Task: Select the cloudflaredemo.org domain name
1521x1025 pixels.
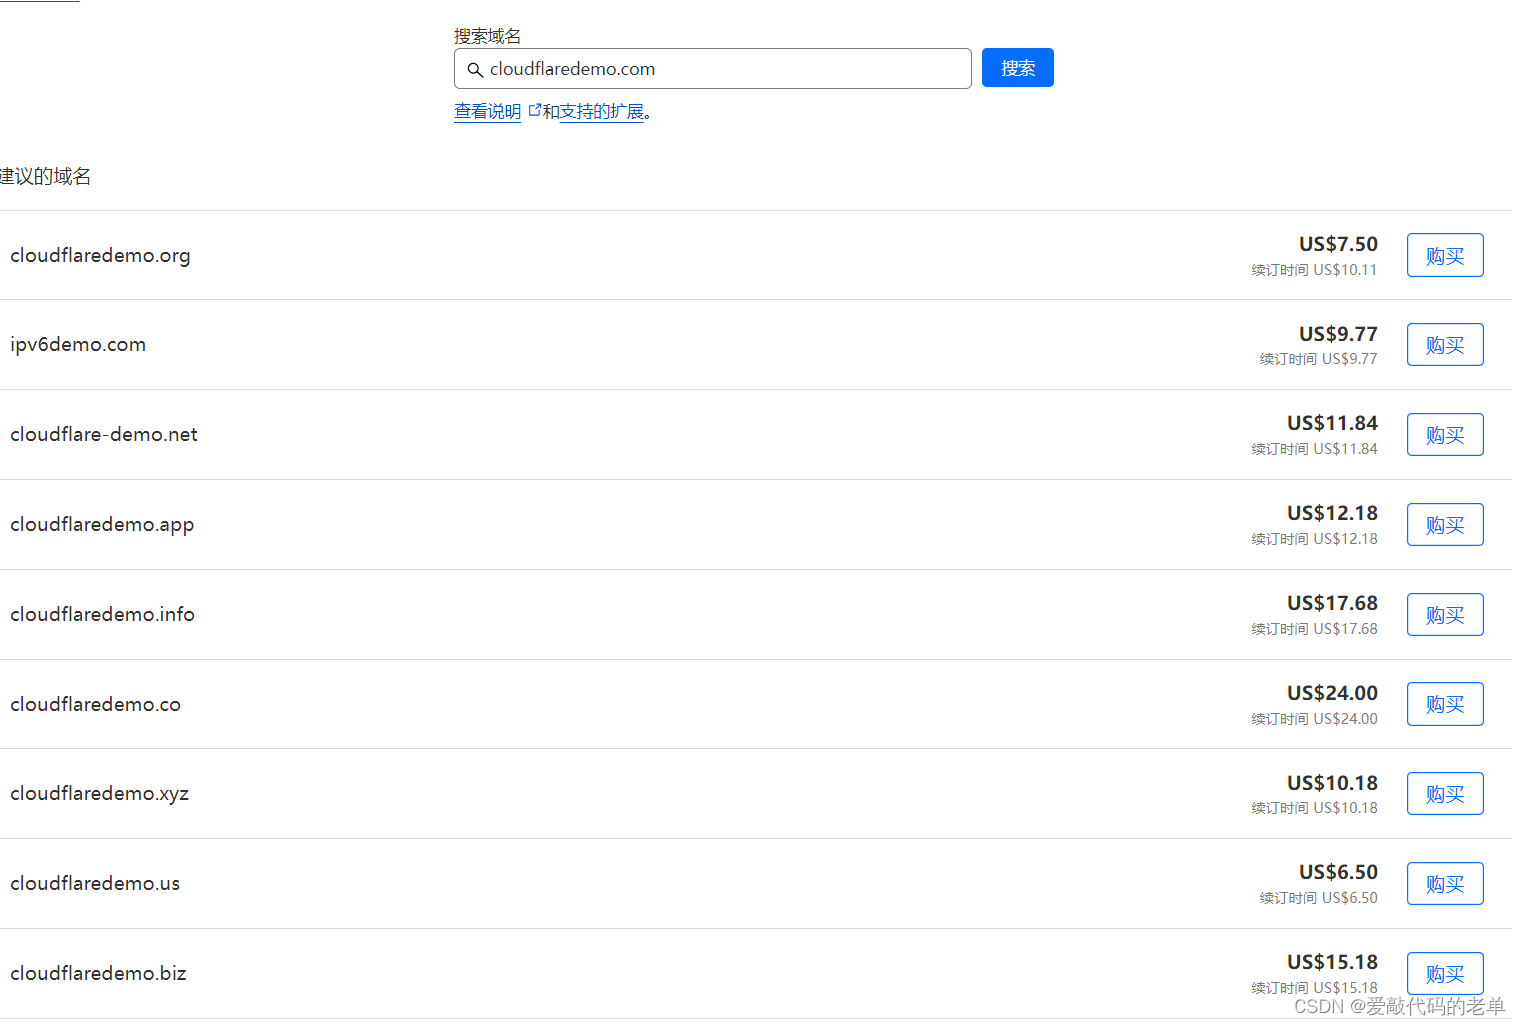Action: (x=100, y=255)
